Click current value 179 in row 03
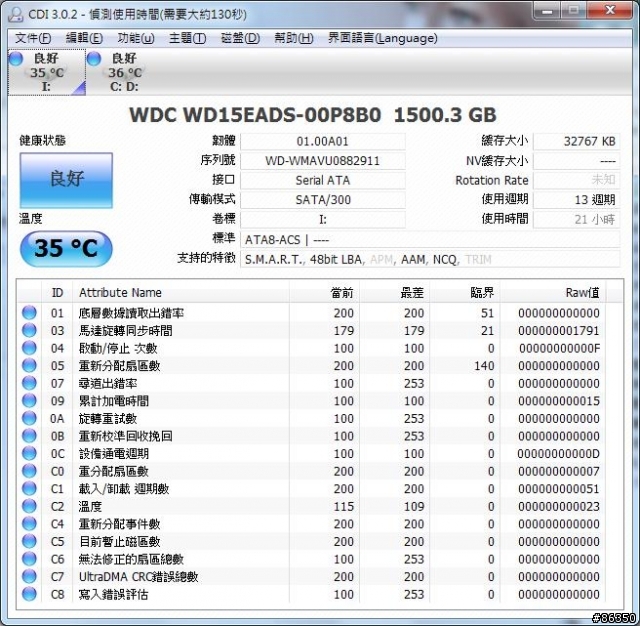 pyautogui.click(x=344, y=331)
